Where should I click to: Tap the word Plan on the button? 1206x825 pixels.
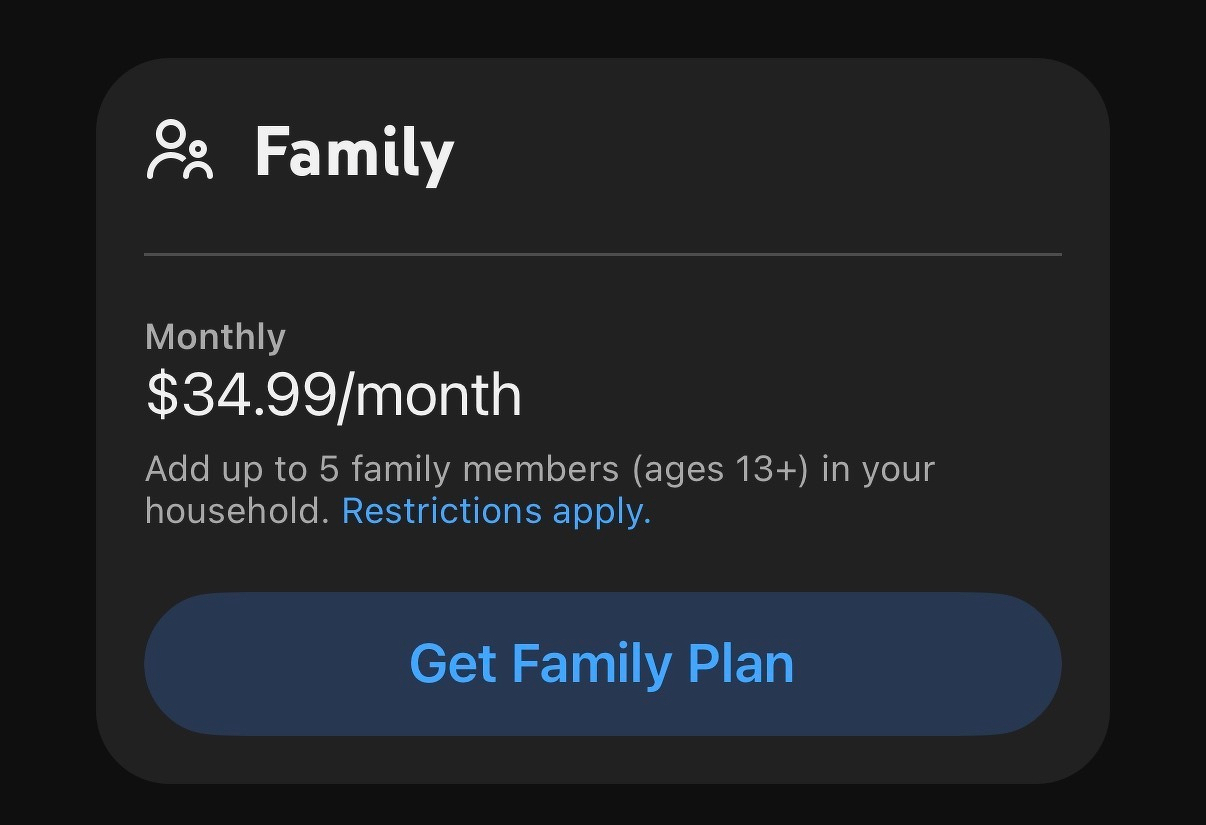(741, 664)
